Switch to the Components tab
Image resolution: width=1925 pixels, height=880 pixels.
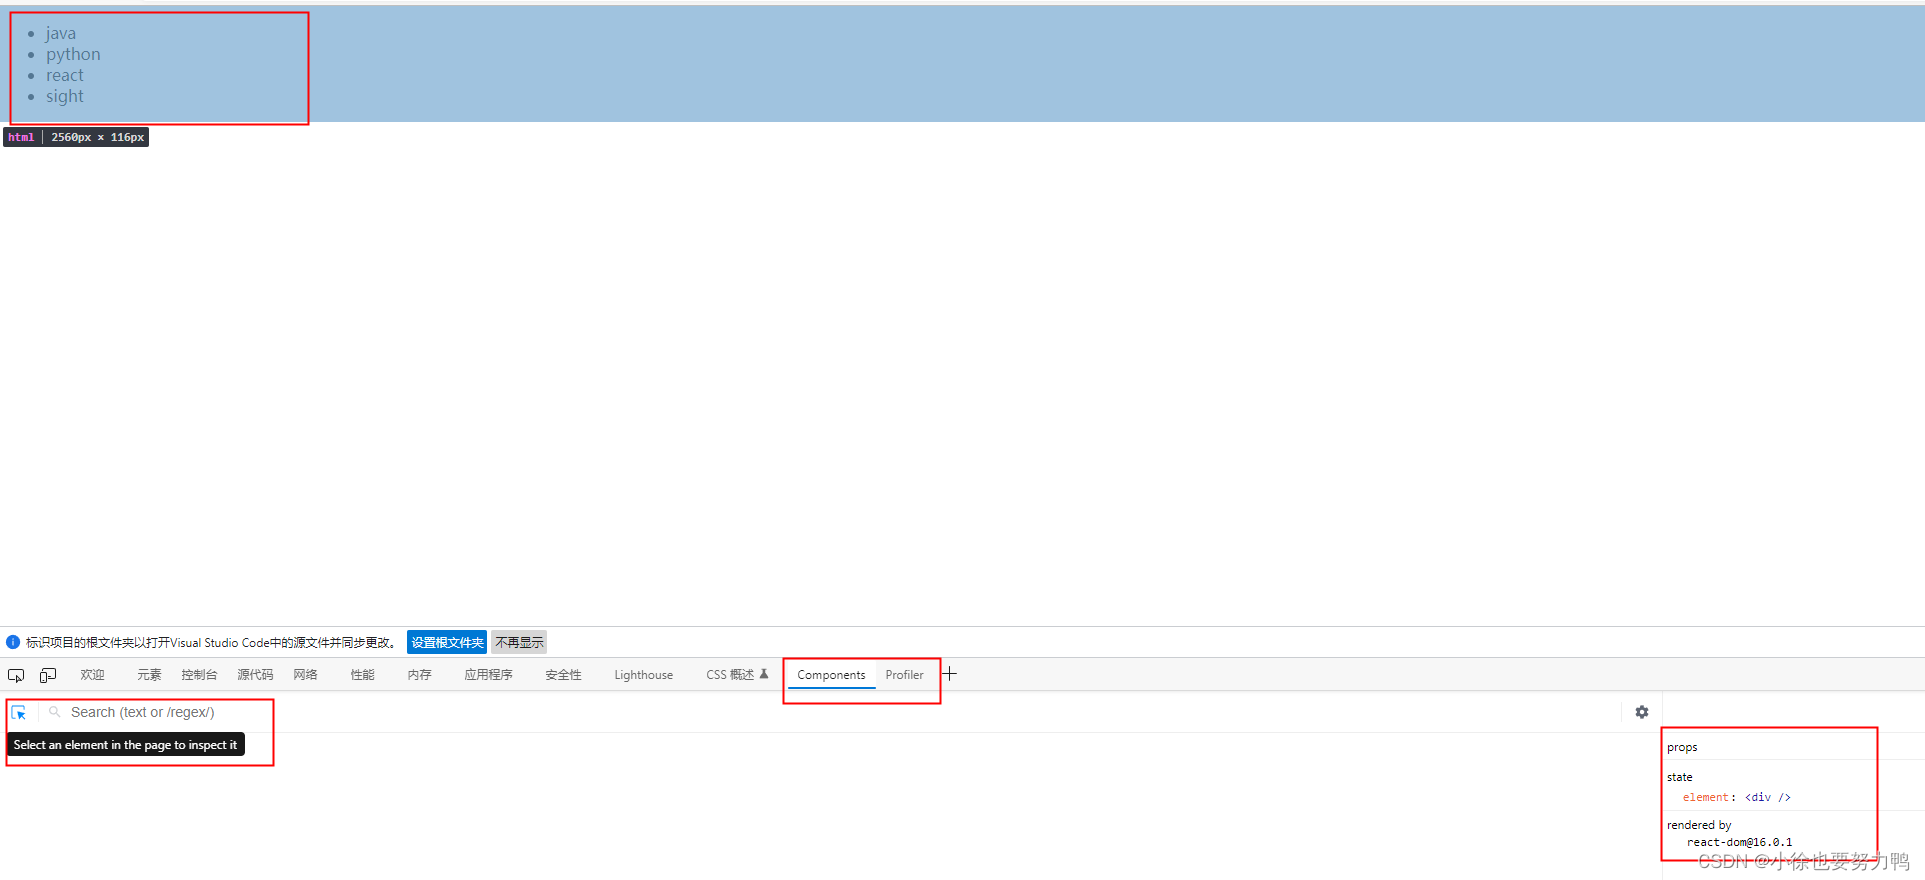point(831,675)
